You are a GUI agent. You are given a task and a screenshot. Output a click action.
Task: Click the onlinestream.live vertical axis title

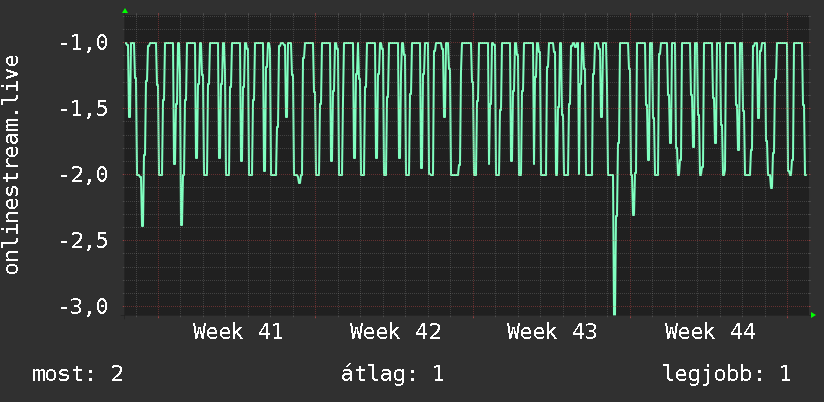point(12,164)
